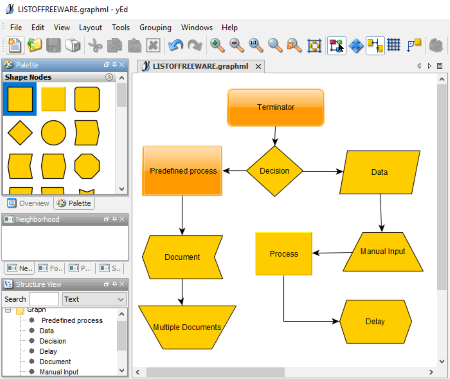This screenshot has width=450, height=379.
Task: Click the Decision diamond node
Action: coord(275,171)
